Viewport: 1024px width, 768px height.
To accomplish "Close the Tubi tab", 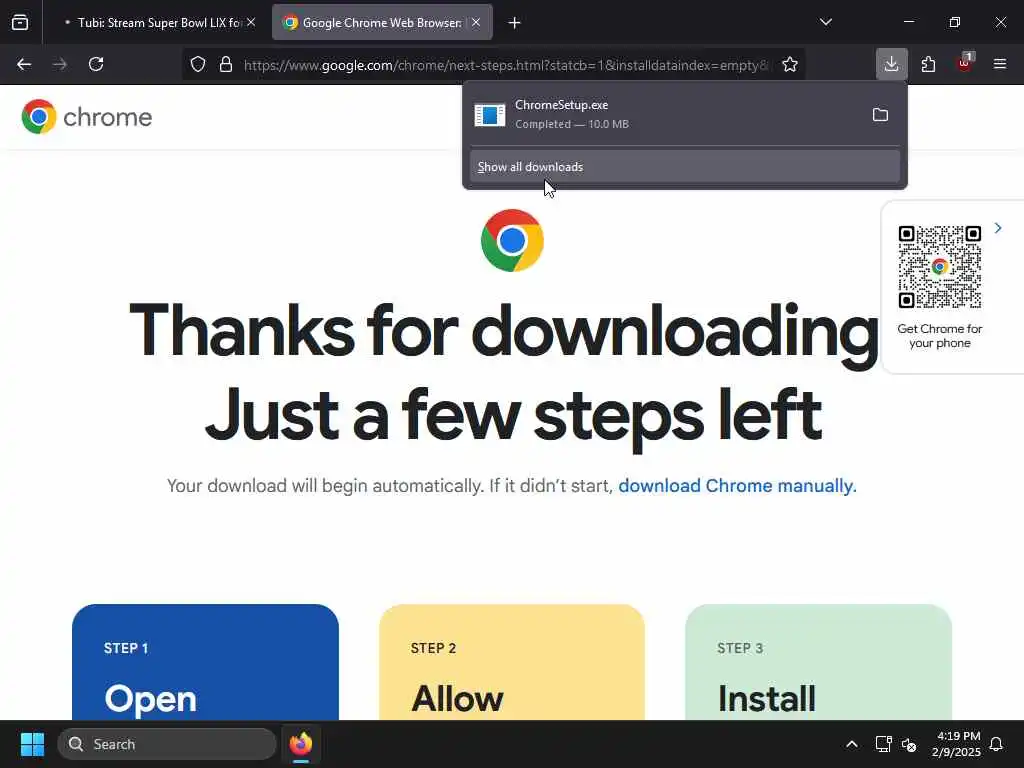I will pyautogui.click(x=251, y=22).
